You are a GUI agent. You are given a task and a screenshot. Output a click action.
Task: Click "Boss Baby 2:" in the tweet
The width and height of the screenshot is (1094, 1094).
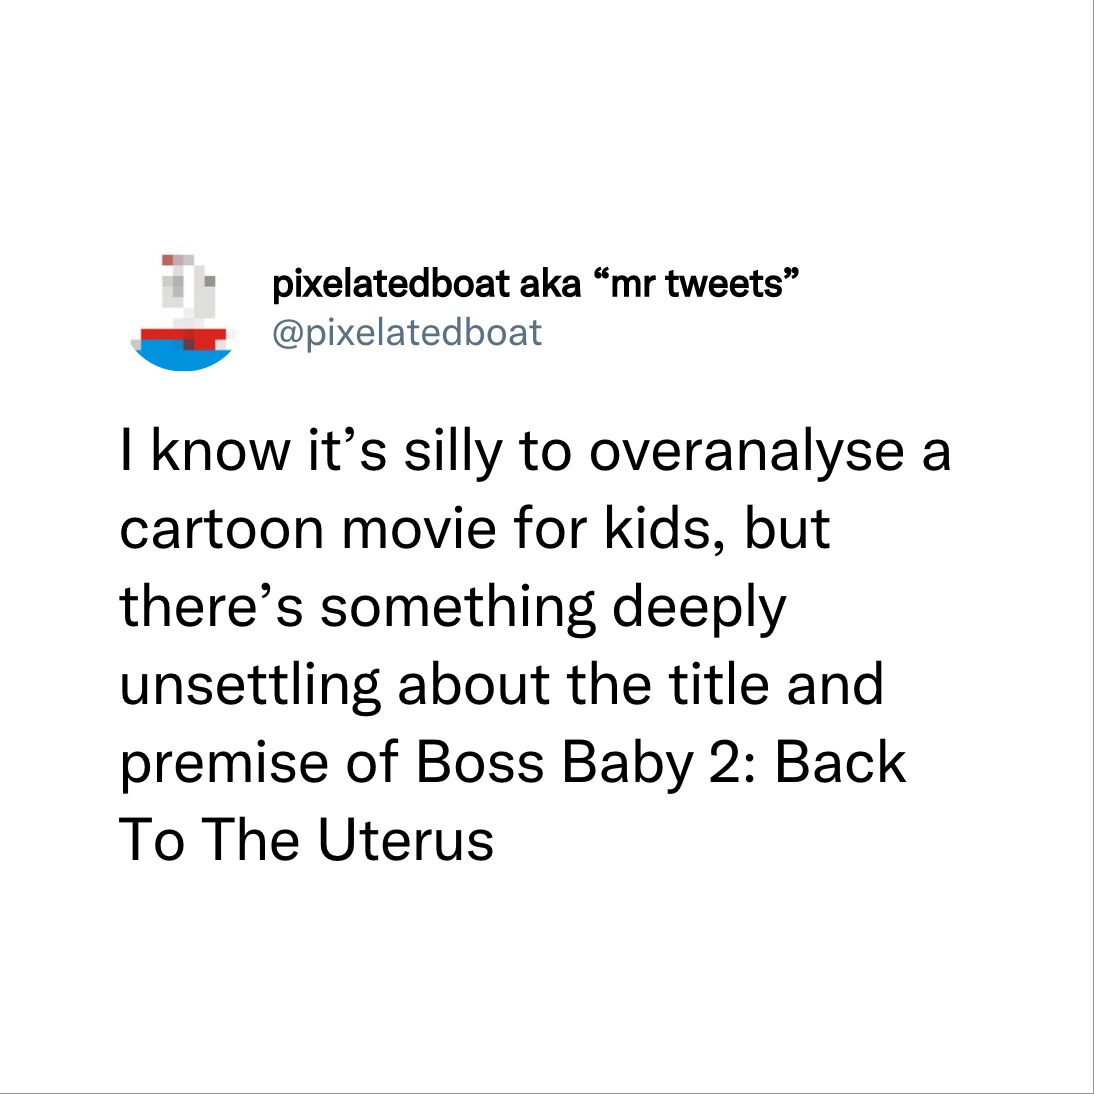[587, 763]
